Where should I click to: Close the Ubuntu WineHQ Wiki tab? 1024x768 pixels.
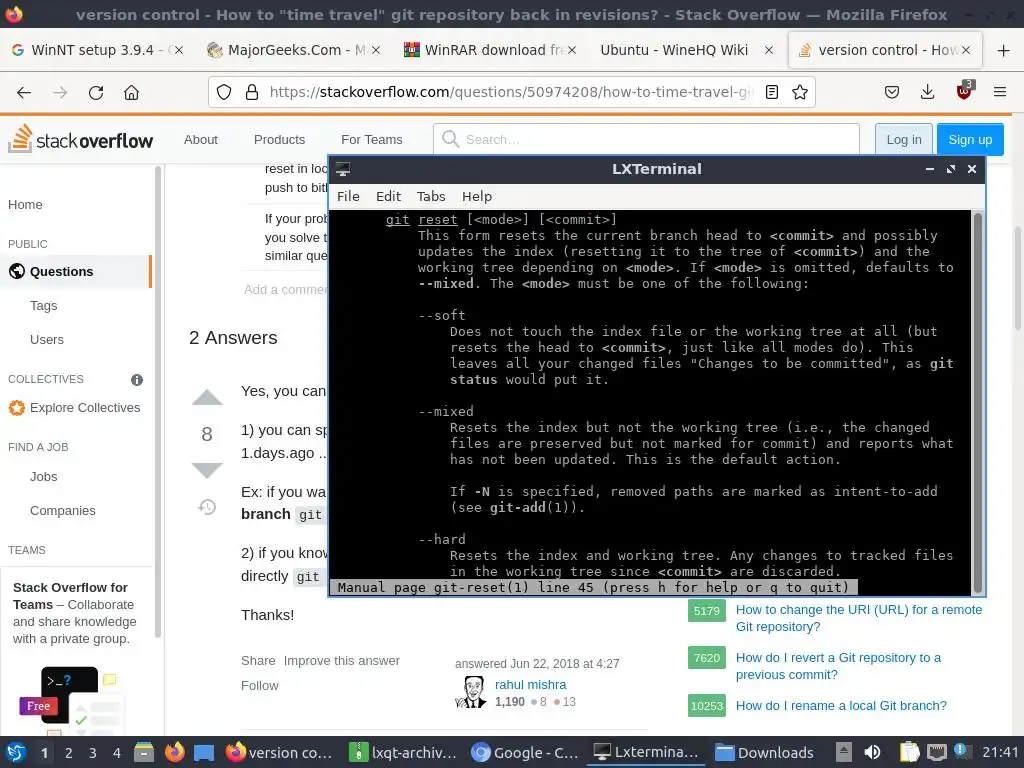(x=769, y=50)
